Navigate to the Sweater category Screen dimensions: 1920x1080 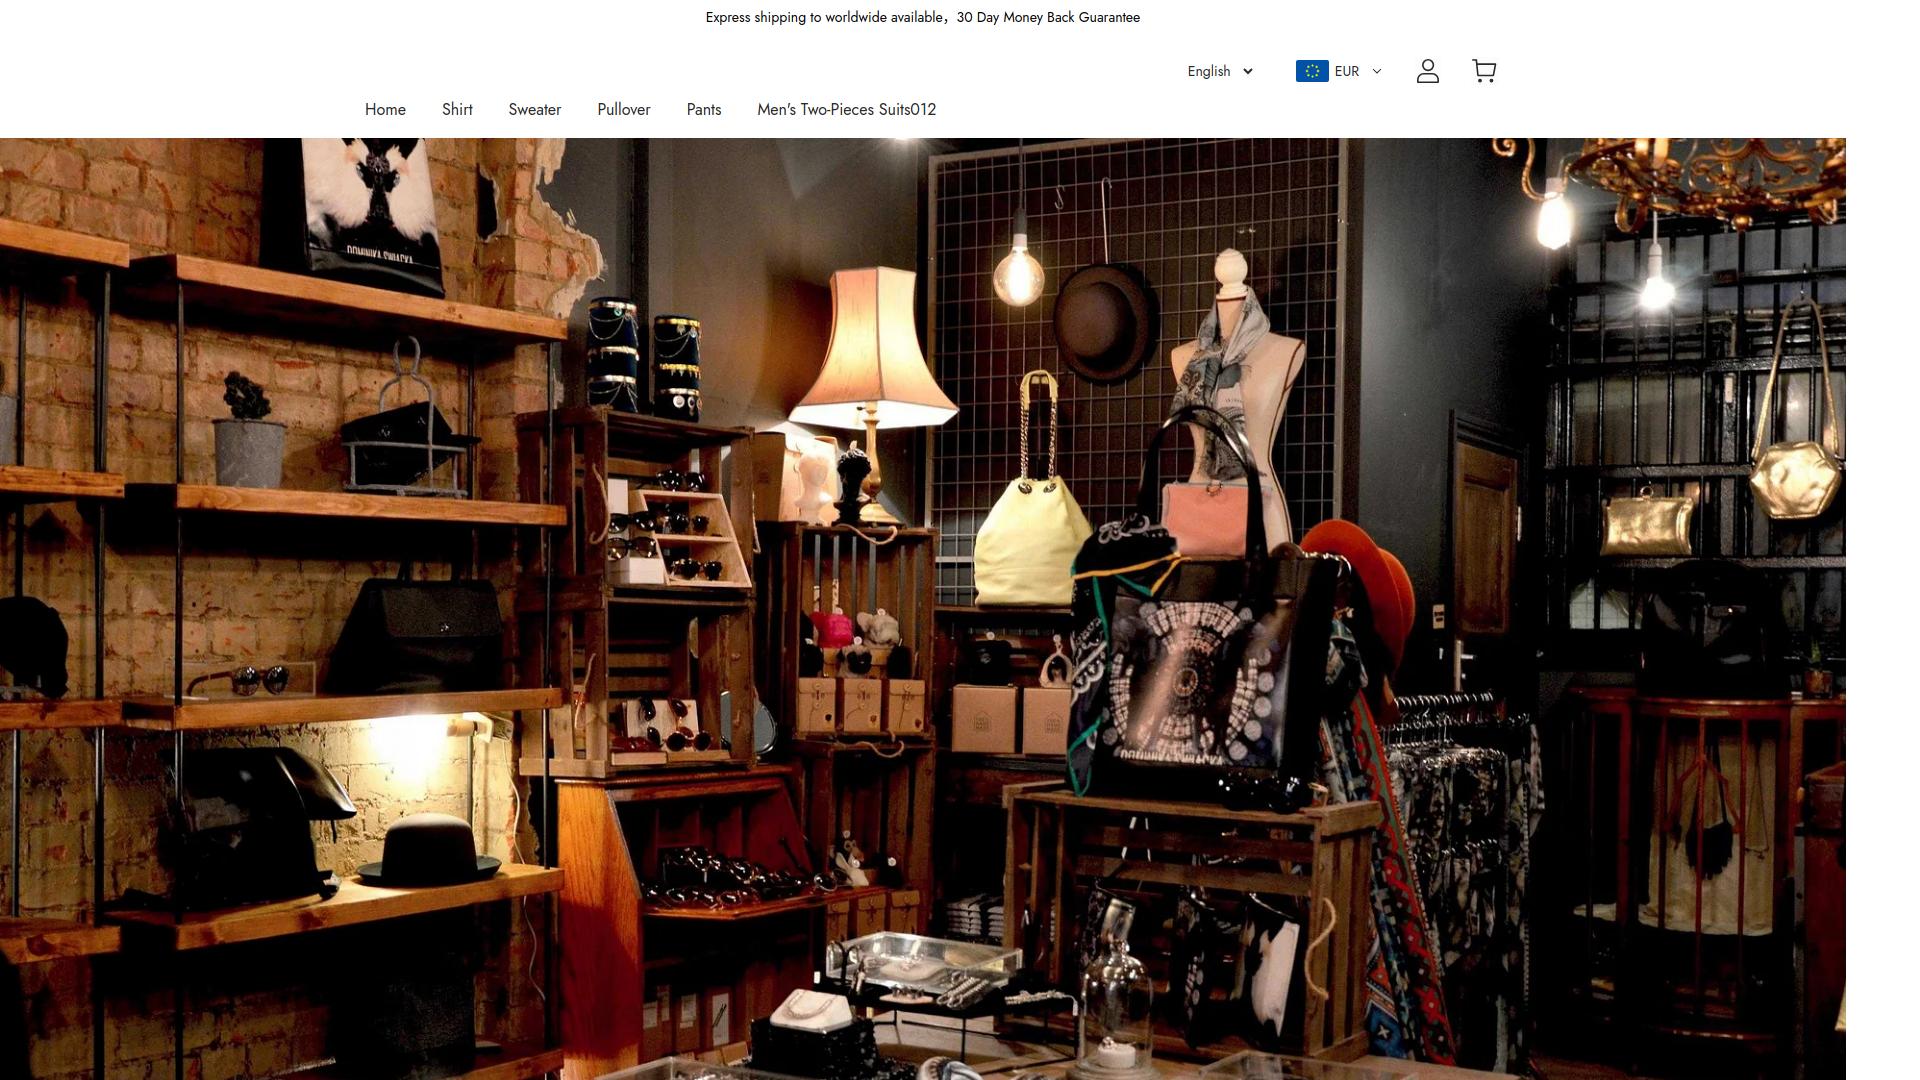[x=534, y=110]
